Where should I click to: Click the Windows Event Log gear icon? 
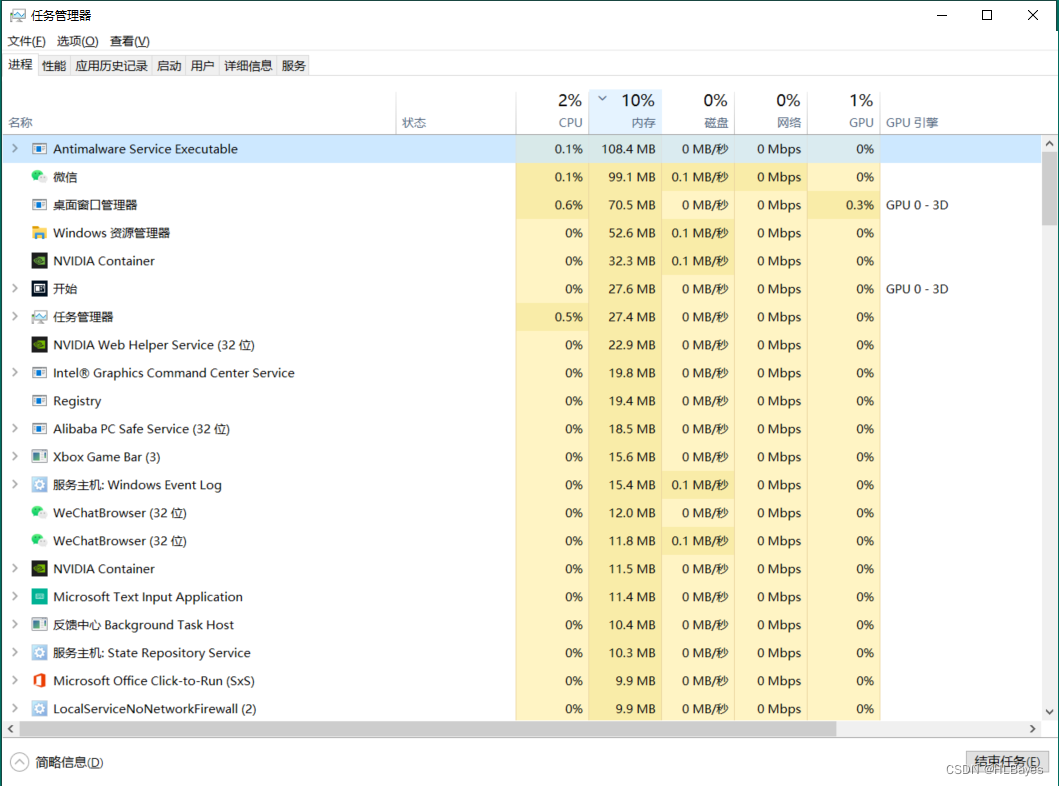[39, 485]
